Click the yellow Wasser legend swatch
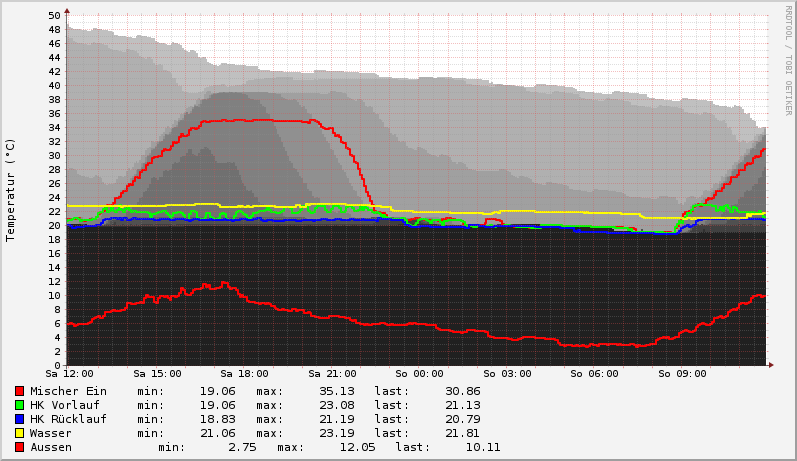This screenshot has width=797, height=461. pyautogui.click(x=19, y=433)
